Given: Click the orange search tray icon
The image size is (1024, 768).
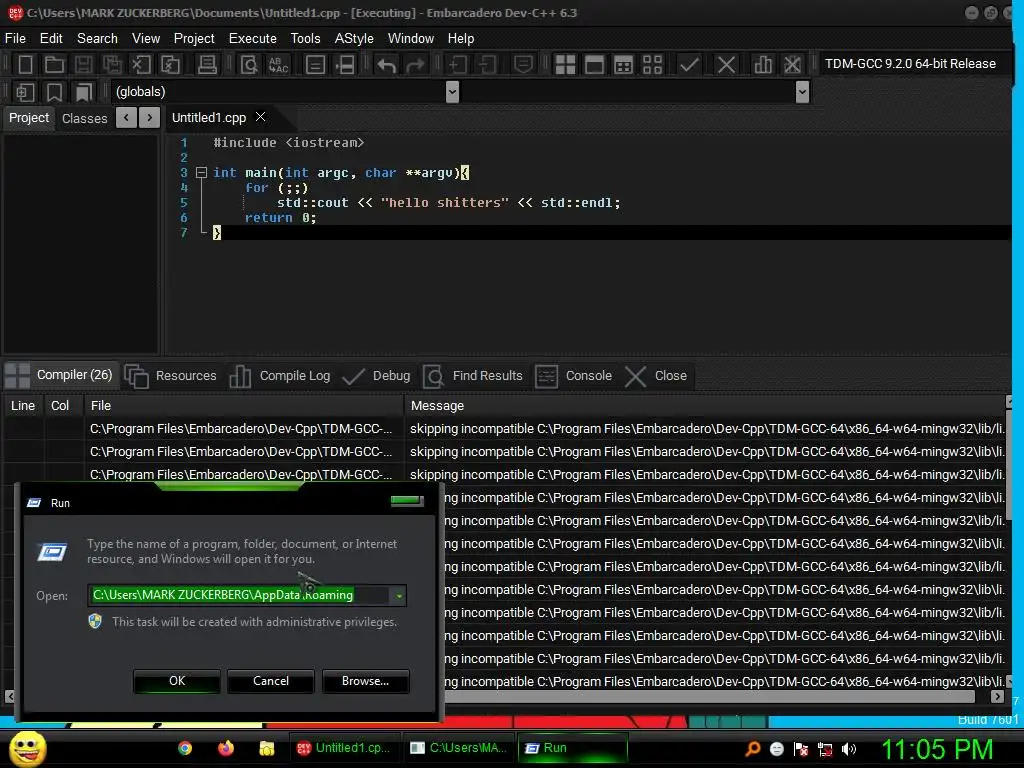Looking at the screenshot, I should [753, 749].
